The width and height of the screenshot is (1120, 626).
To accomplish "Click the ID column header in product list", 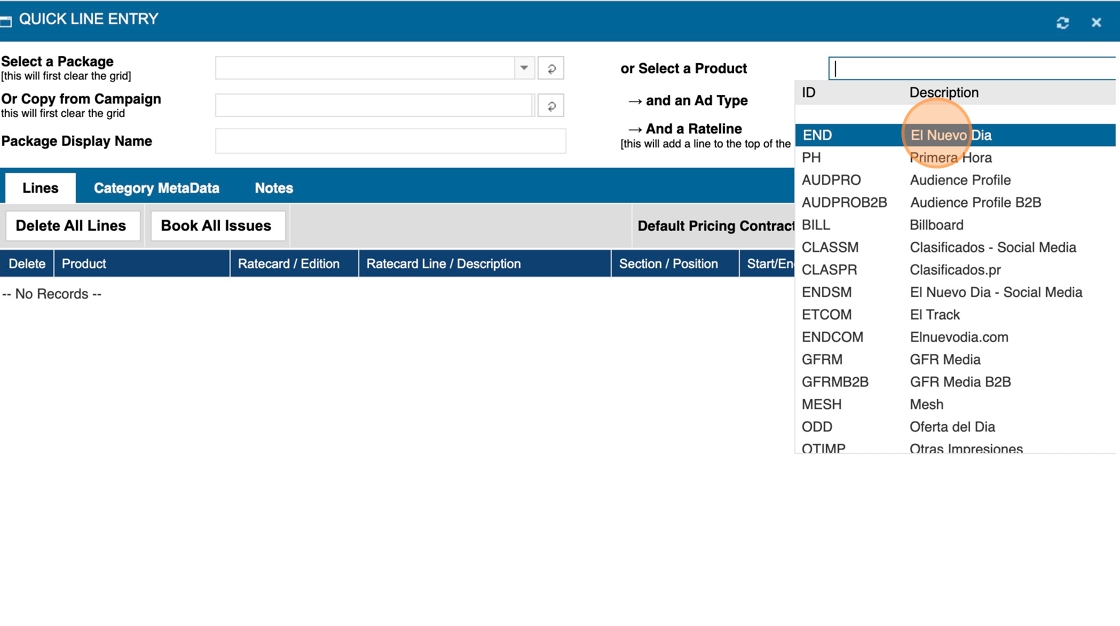I will [809, 92].
